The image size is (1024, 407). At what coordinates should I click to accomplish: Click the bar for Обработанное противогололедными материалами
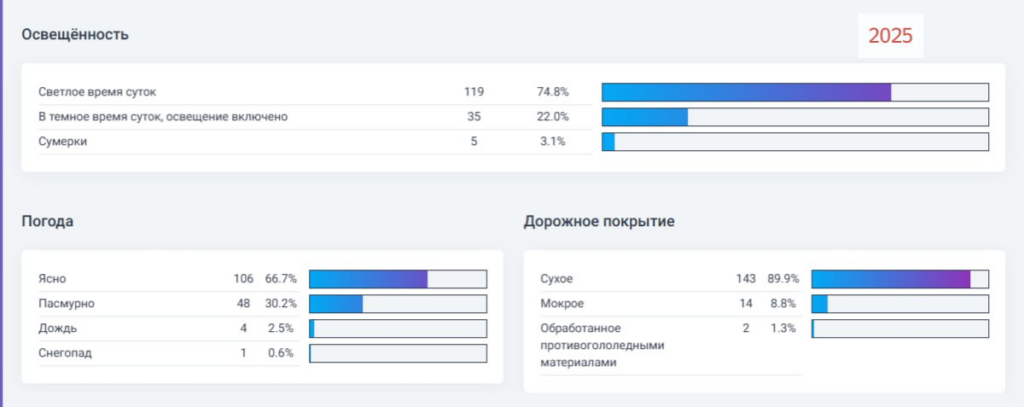(x=900, y=329)
